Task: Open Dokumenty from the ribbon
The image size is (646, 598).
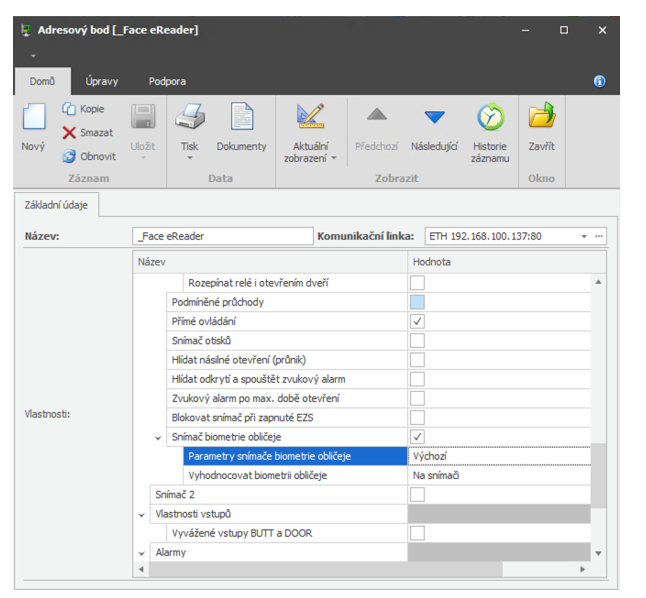Action: [242, 118]
